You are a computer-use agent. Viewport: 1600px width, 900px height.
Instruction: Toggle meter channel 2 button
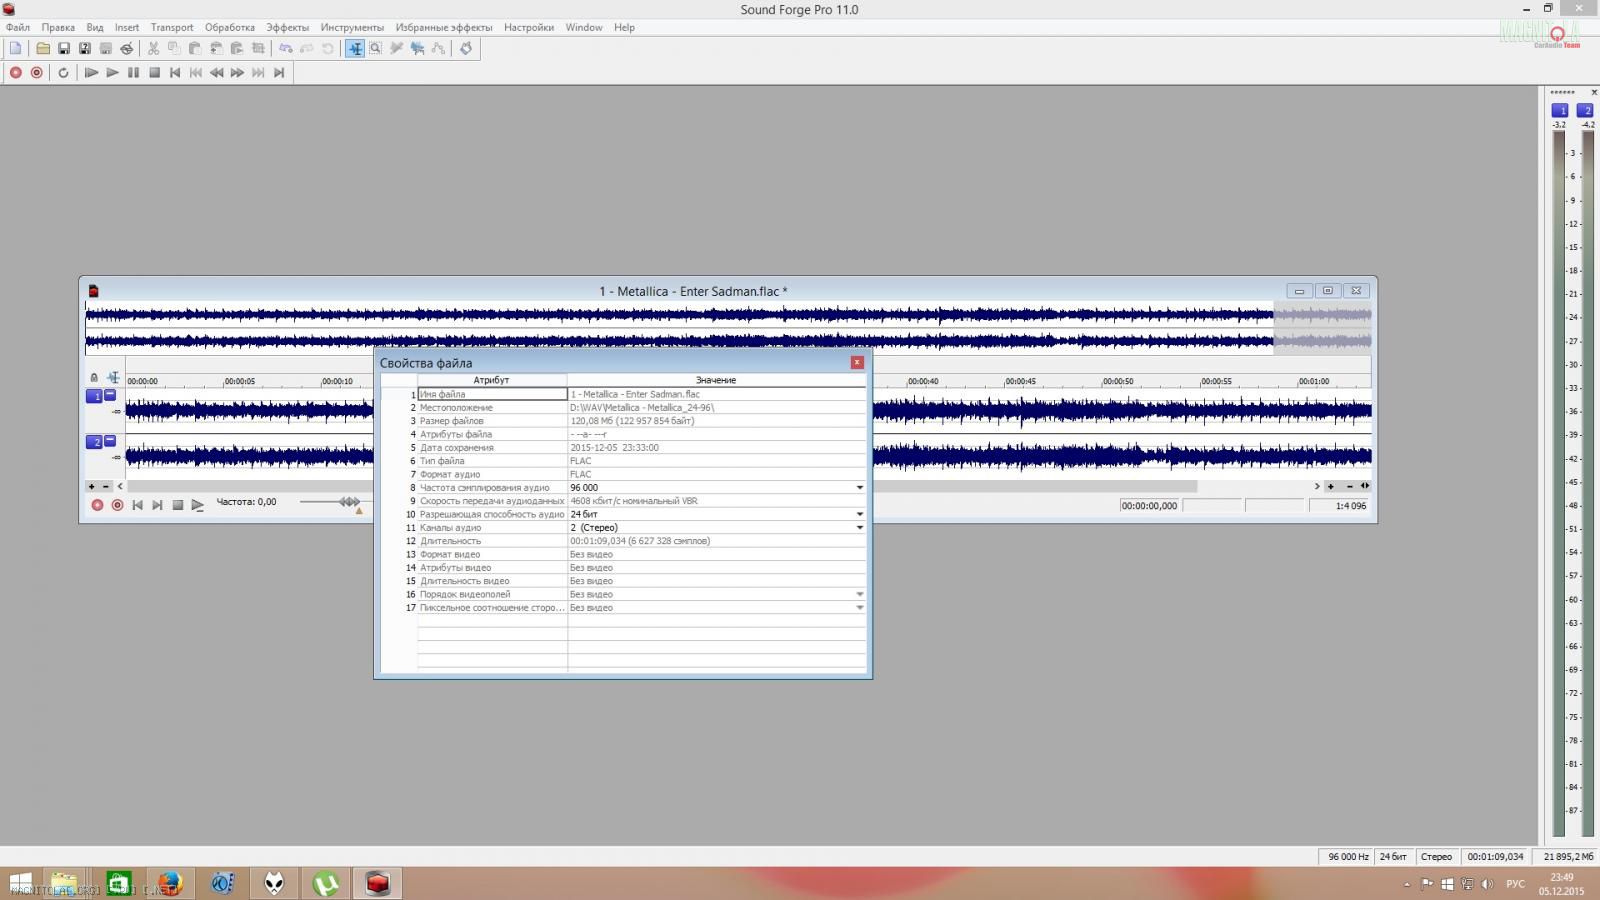tap(1585, 110)
